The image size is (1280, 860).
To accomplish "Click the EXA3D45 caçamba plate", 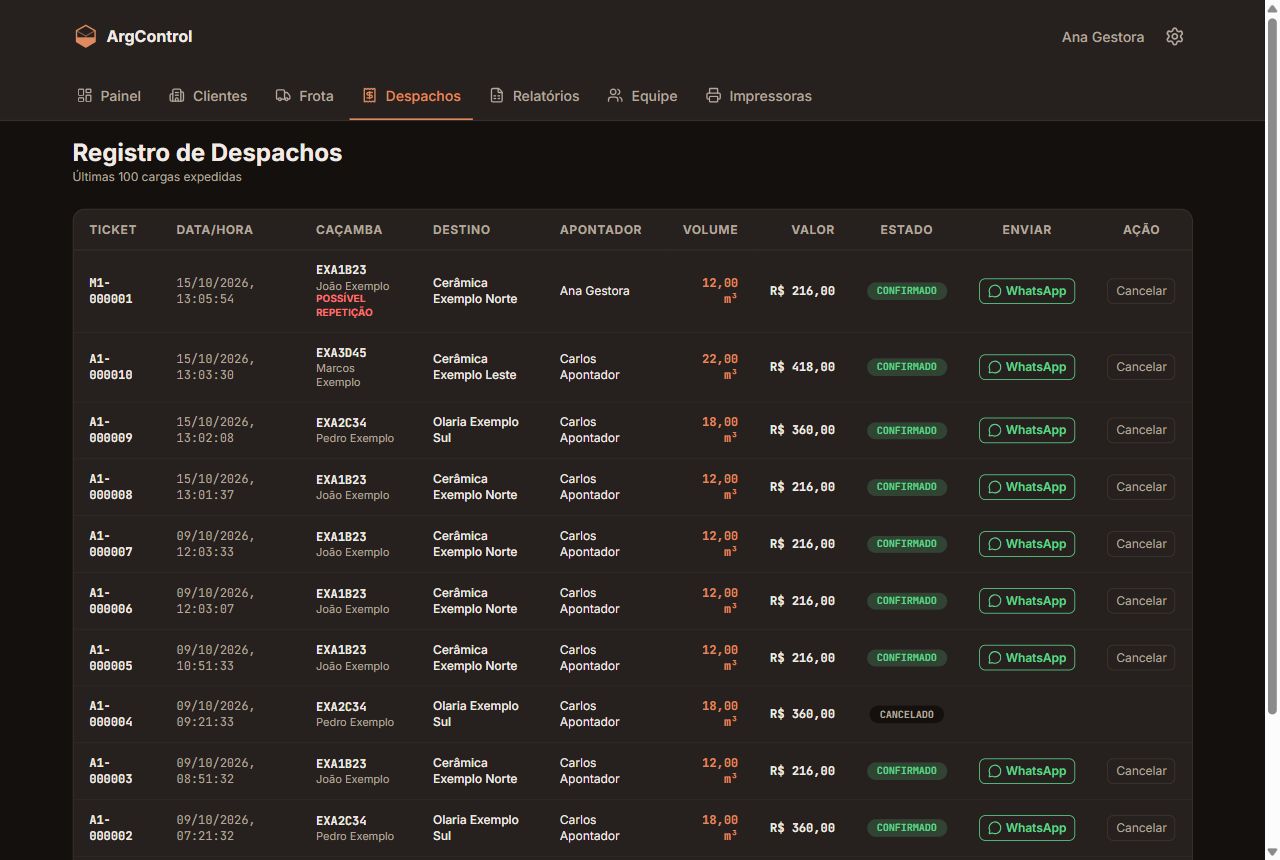I will point(341,353).
